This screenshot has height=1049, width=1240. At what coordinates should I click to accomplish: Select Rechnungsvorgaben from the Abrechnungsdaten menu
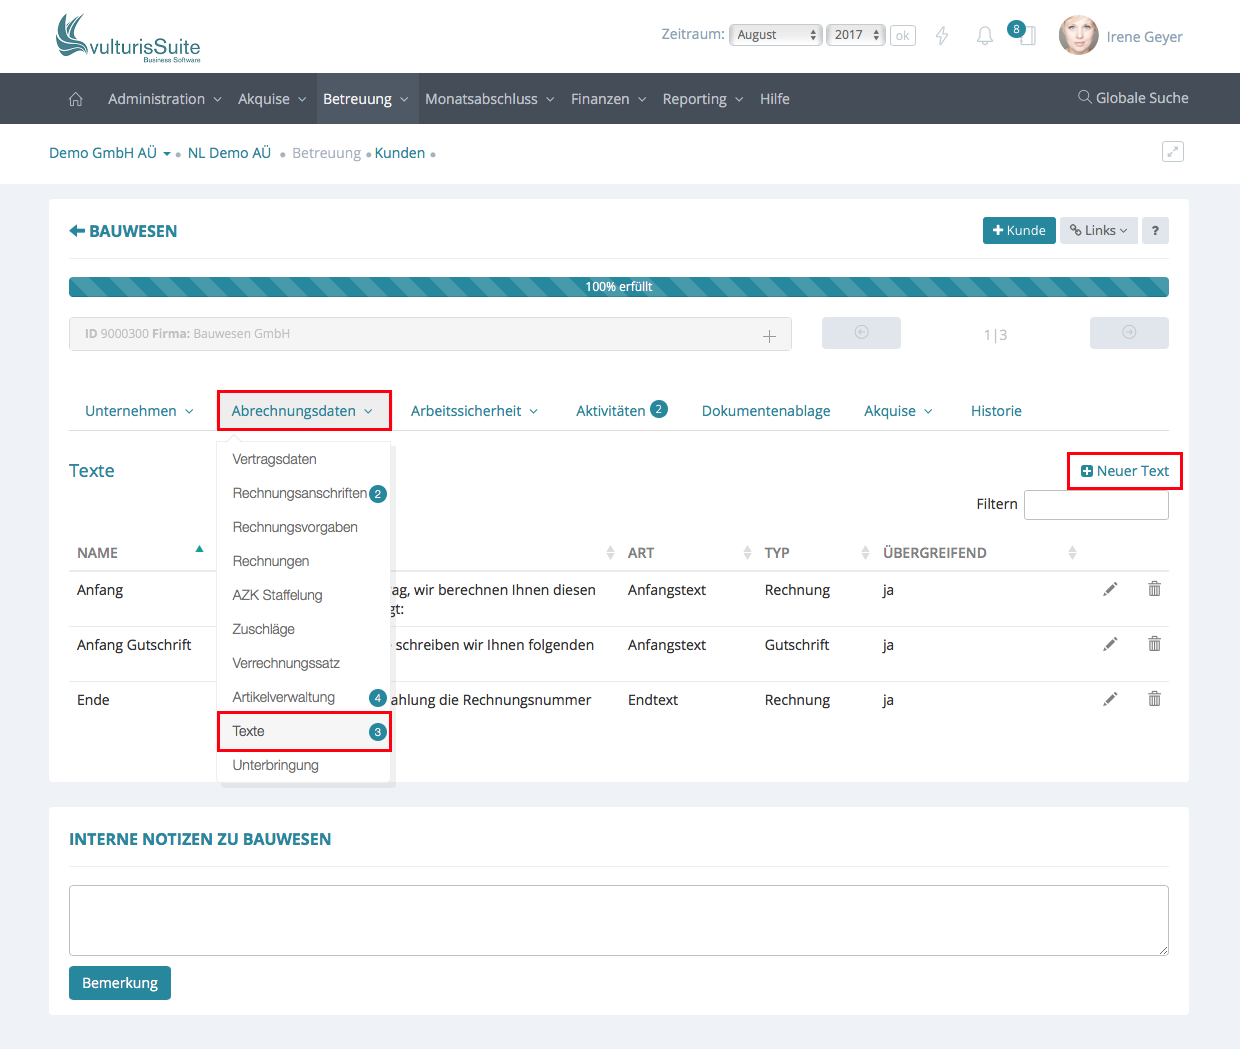point(295,527)
